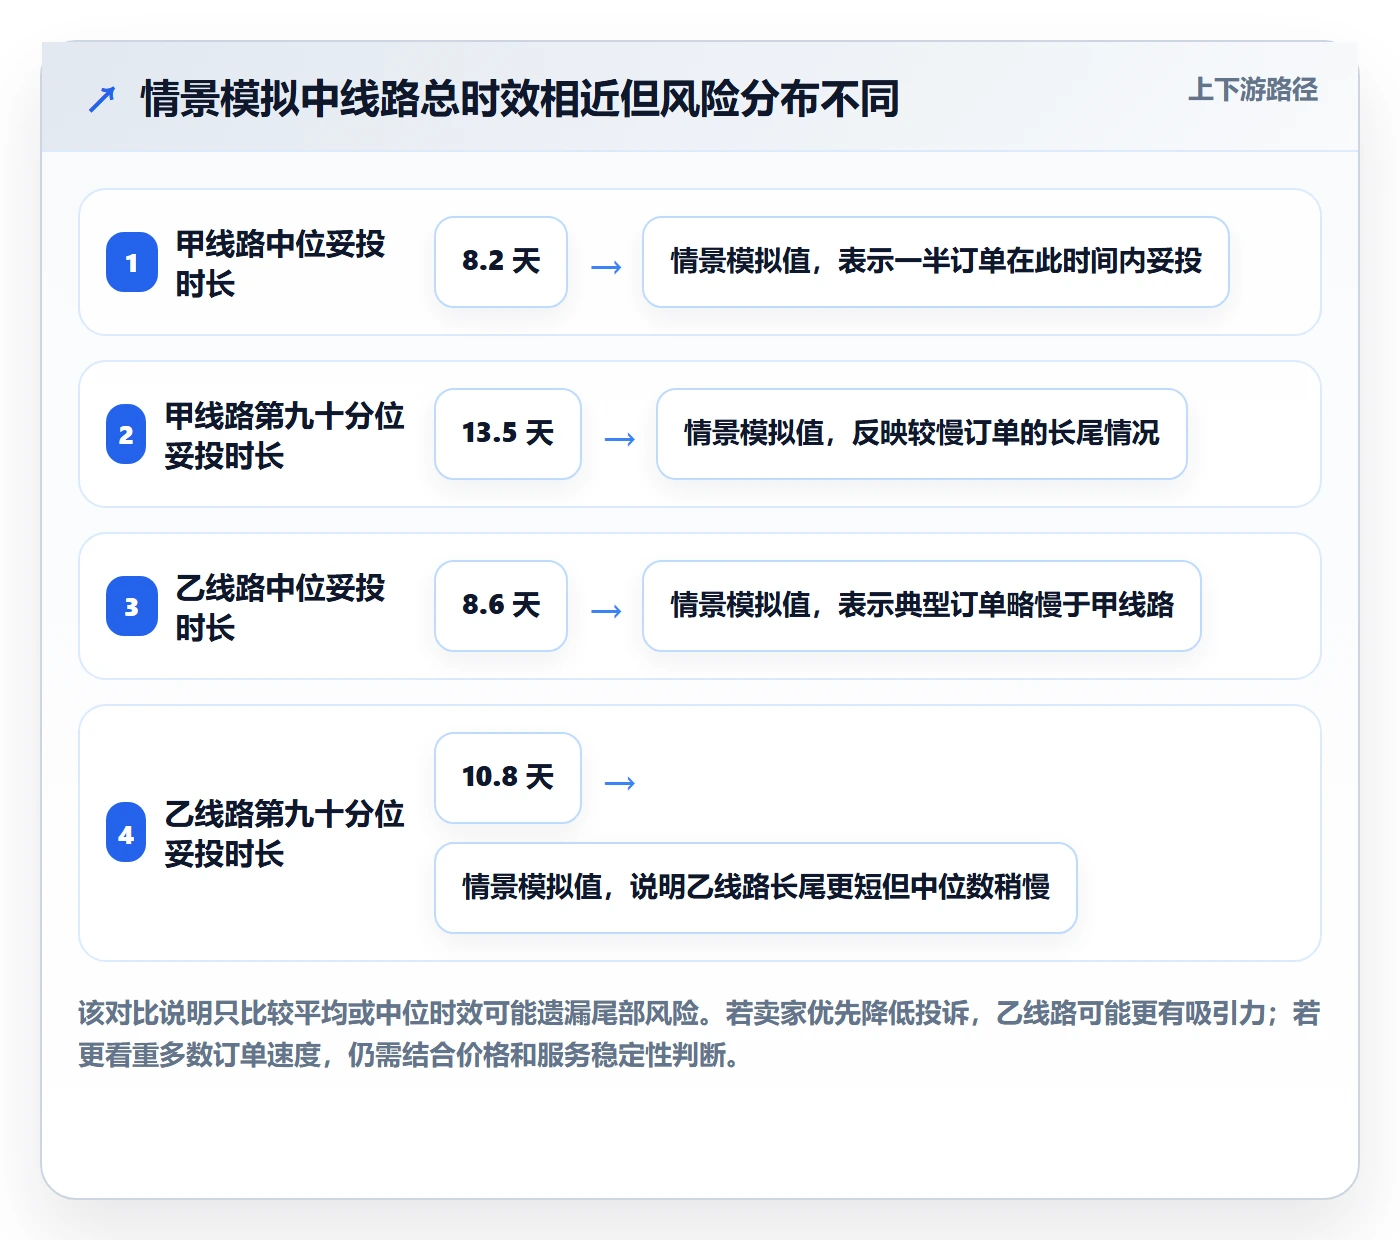
Task: Select the heading 情景模拟中线路总时效相近但风险分布不同
Action: [x=520, y=99]
